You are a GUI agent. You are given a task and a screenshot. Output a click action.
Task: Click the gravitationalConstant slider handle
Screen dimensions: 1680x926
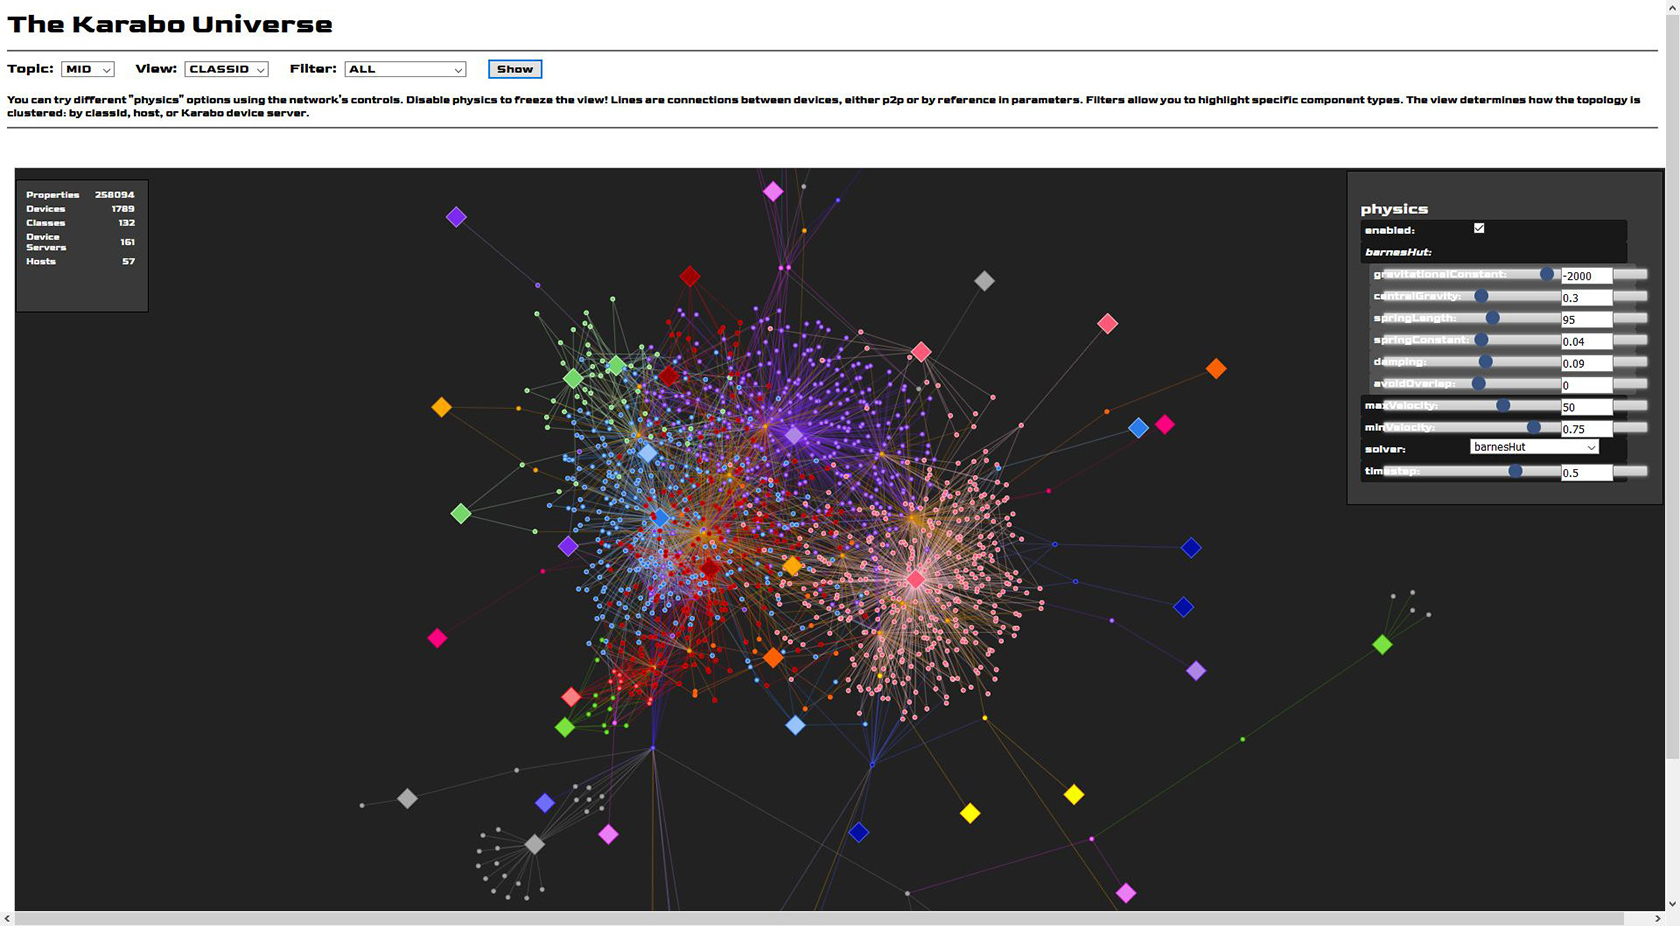click(x=1547, y=274)
